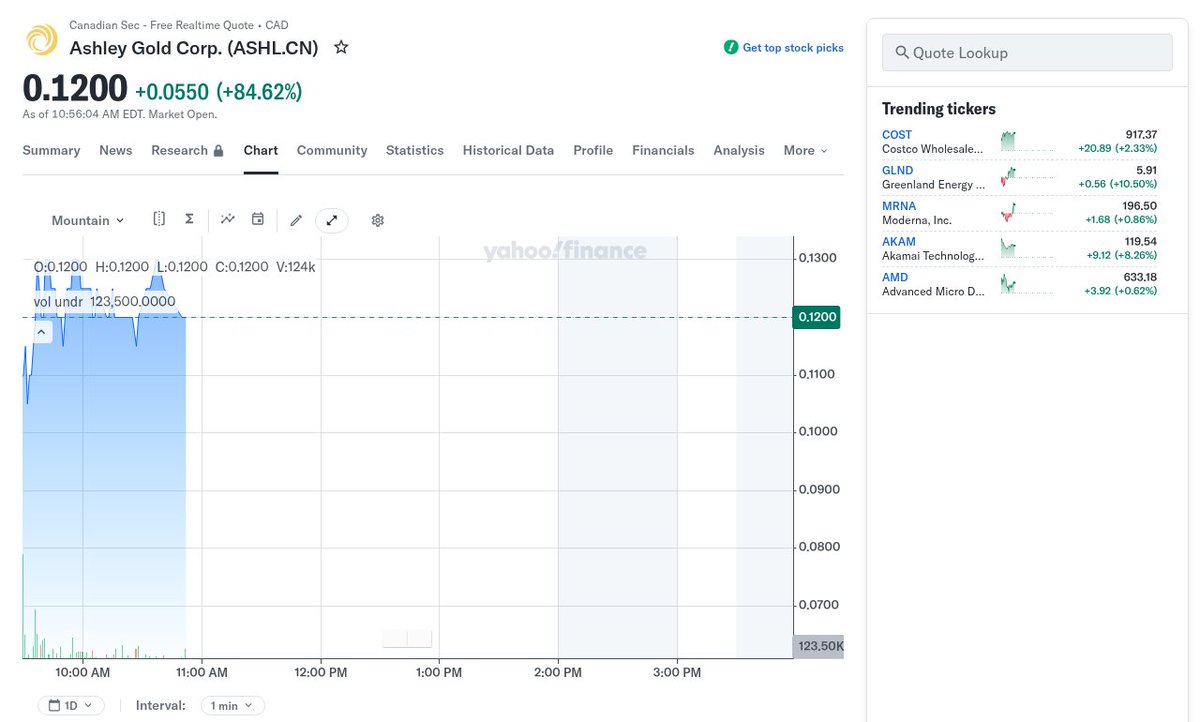Select the Chart tab

tap(261, 150)
